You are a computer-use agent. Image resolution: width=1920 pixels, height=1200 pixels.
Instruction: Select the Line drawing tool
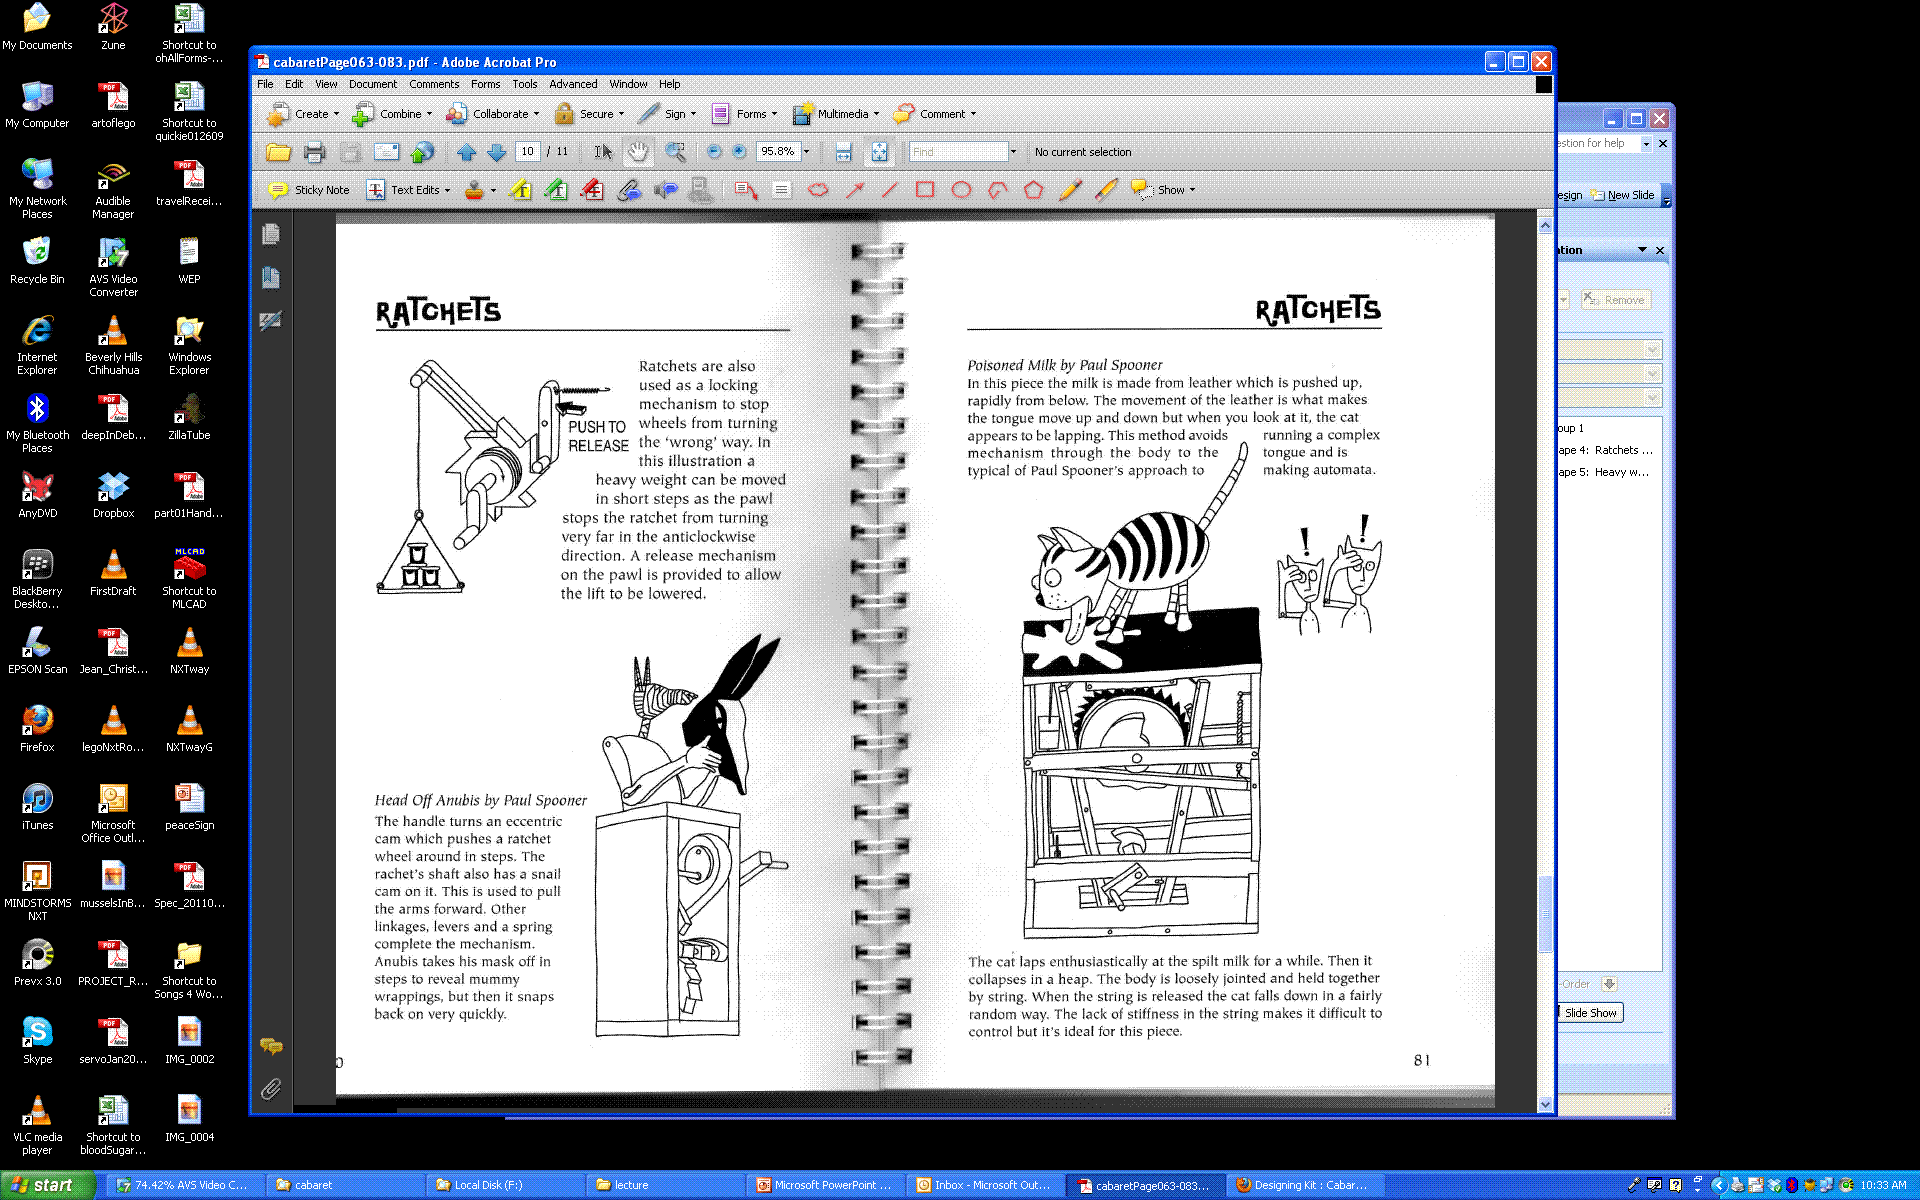[x=890, y=190]
